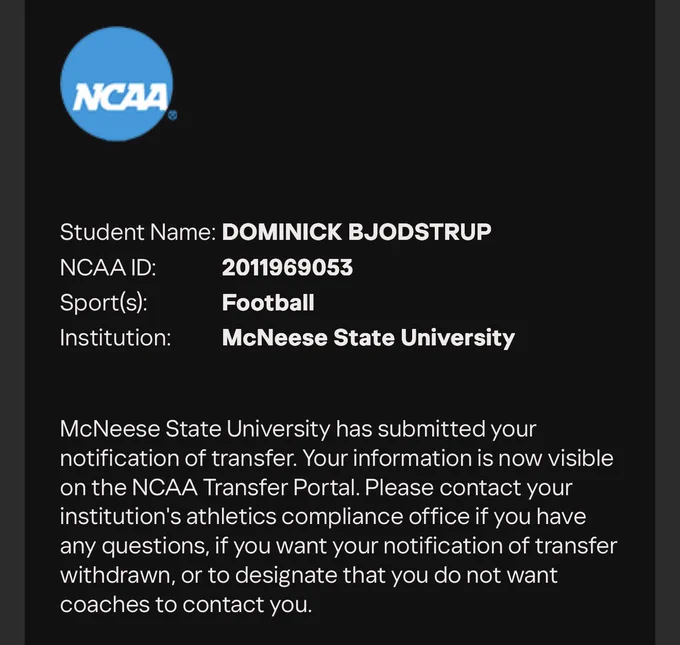Click the Student Name label
The width and height of the screenshot is (680, 645).
[x=138, y=232]
